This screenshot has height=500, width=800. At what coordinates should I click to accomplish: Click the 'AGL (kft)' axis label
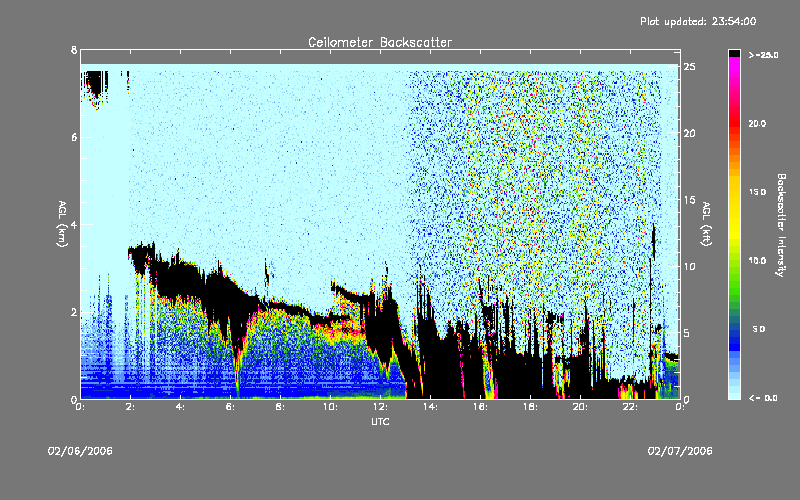click(x=706, y=224)
